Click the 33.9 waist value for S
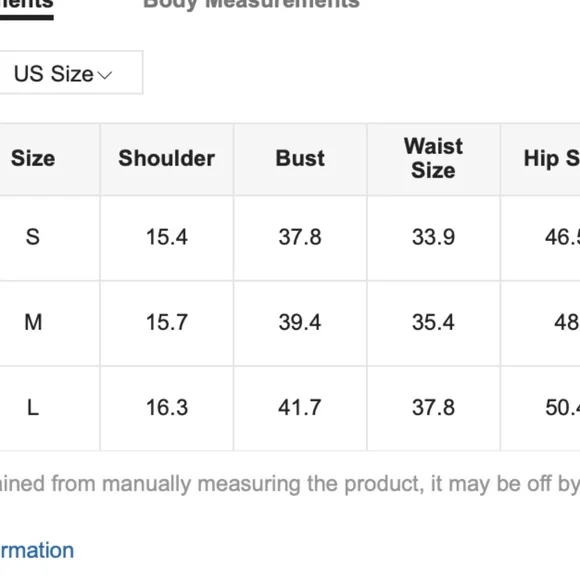Screen dimensions: 580x580 [434, 237]
